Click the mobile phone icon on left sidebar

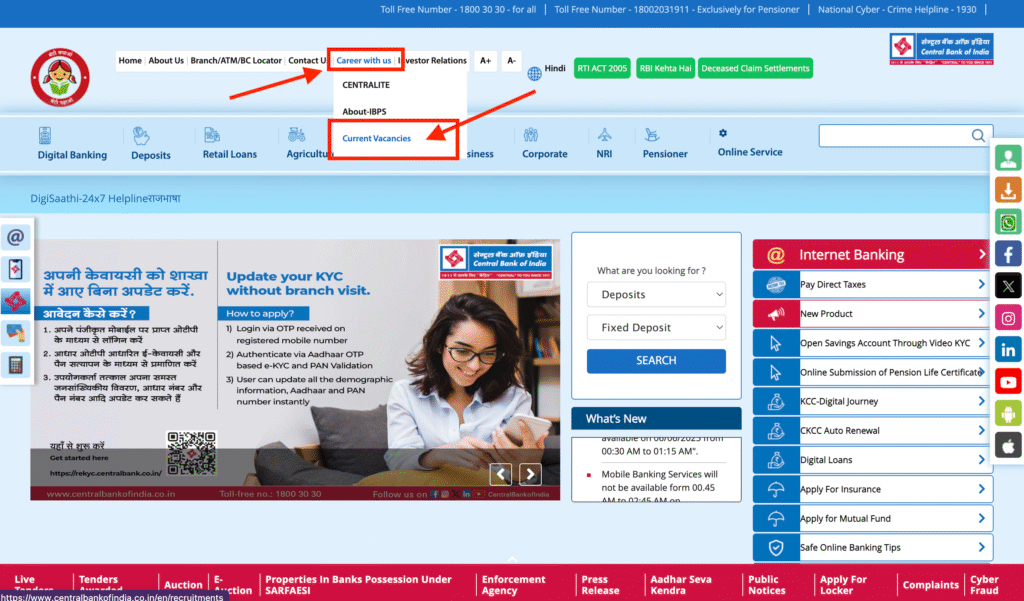tap(16, 268)
